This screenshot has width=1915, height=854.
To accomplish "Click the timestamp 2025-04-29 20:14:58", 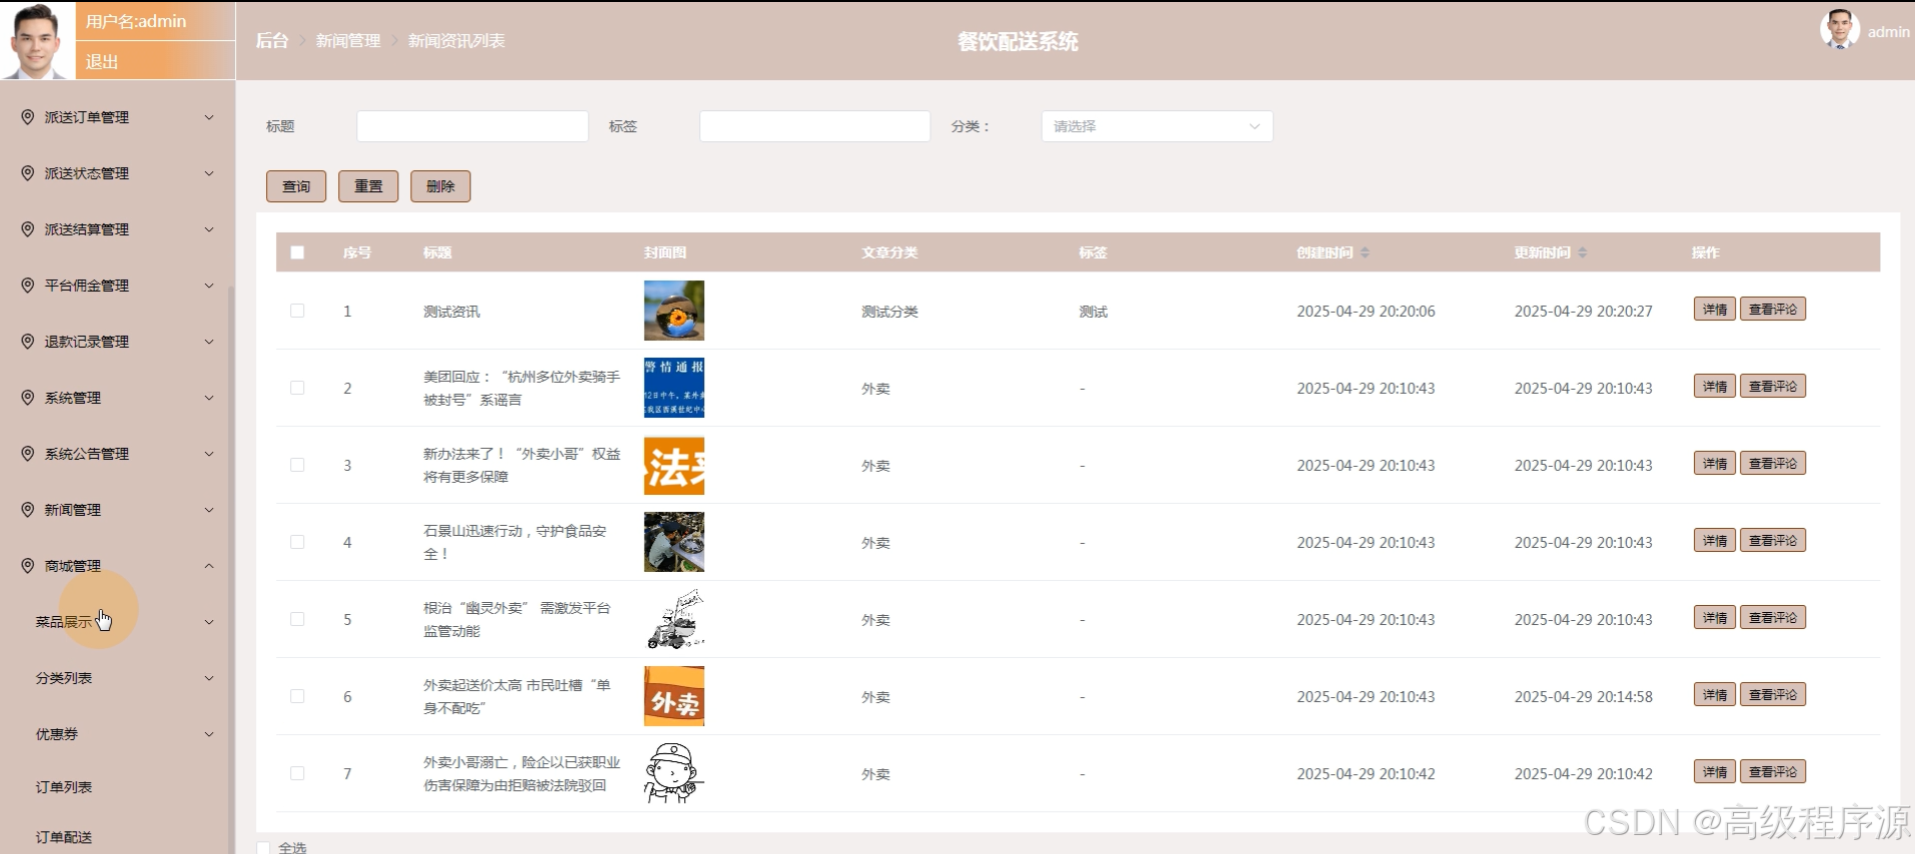I will (1583, 697).
